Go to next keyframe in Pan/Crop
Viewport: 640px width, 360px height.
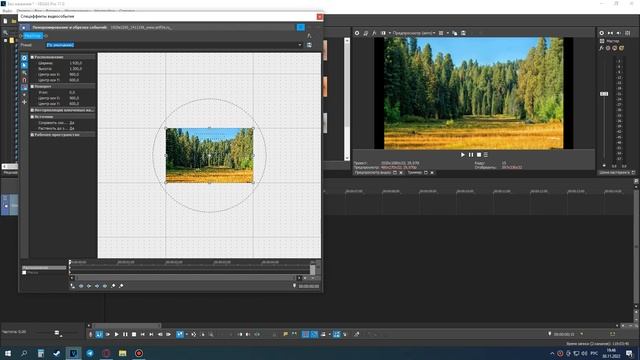coord(97,286)
